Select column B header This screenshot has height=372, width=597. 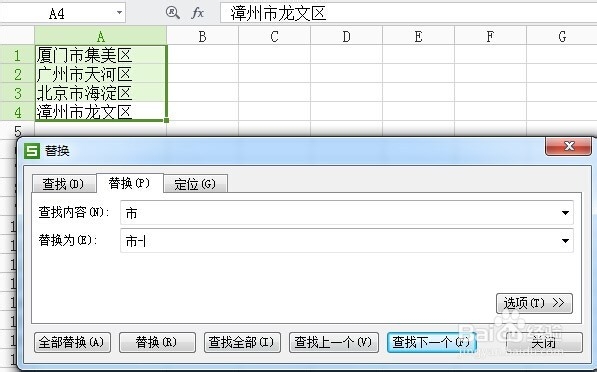[203, 36]
